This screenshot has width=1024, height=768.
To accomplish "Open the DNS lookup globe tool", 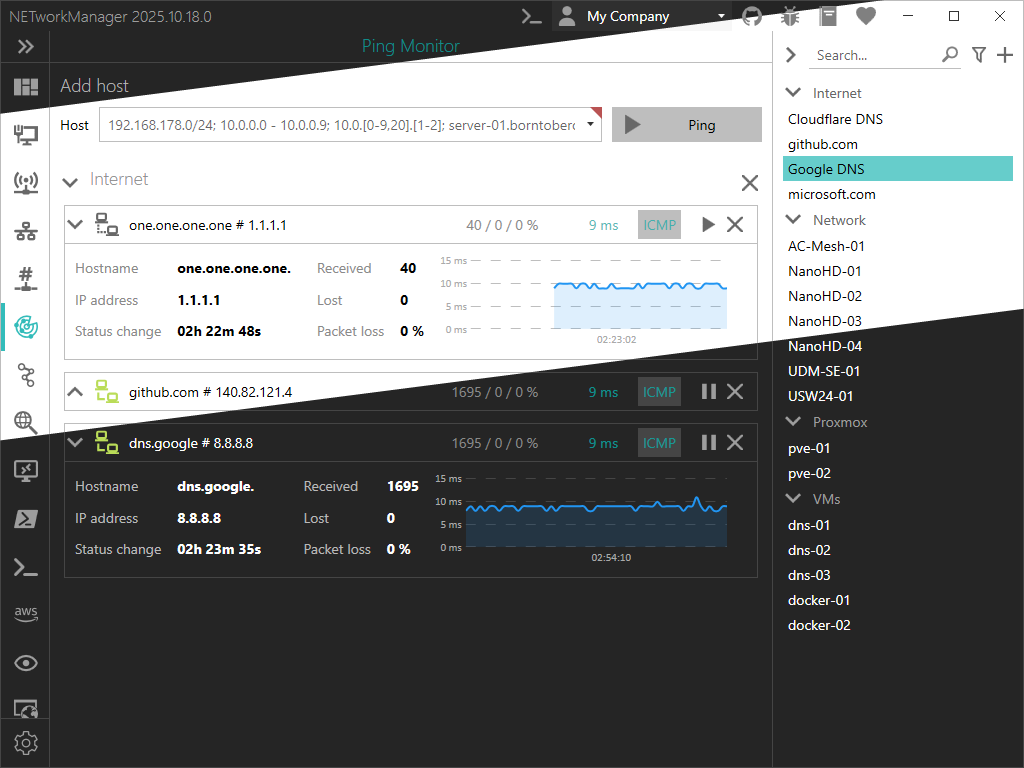I will (x=26, y=423).
